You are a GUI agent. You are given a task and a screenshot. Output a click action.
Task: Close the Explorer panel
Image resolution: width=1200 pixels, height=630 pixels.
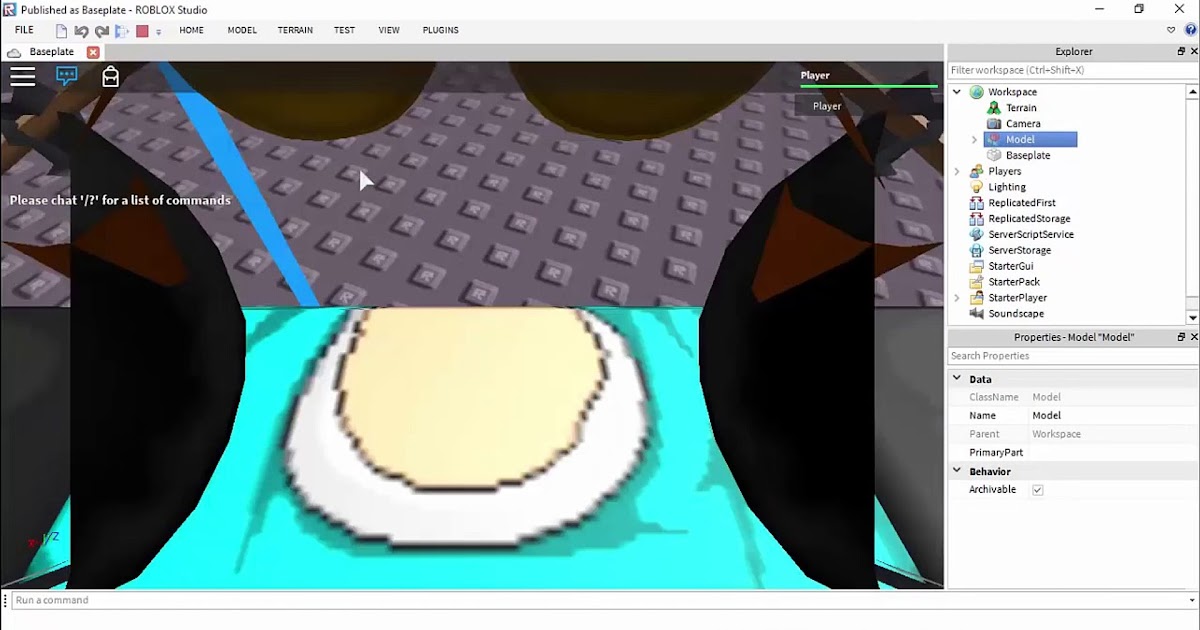[x=1193, y=51]
